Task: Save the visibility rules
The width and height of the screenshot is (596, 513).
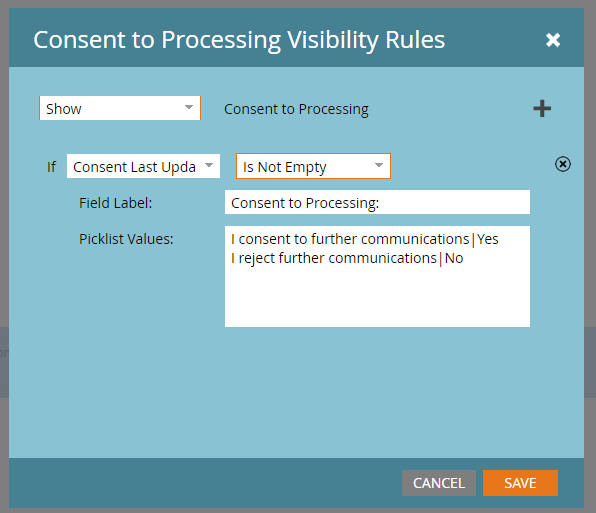Action: 520,483
